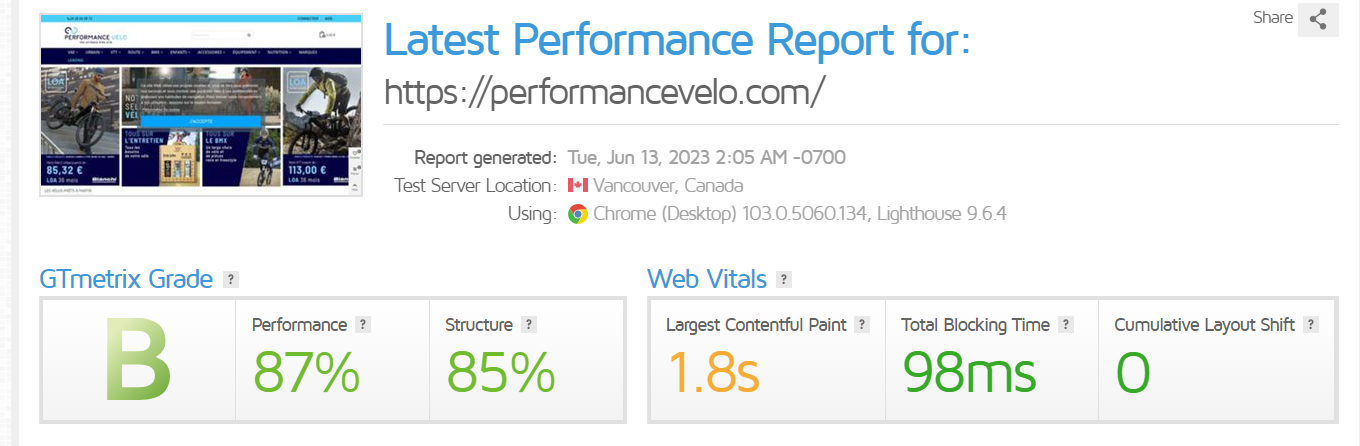Click the GTmetrix Grade heading
The width and height of the screenshot is (1360, 446).
click(x=126, y=279)
